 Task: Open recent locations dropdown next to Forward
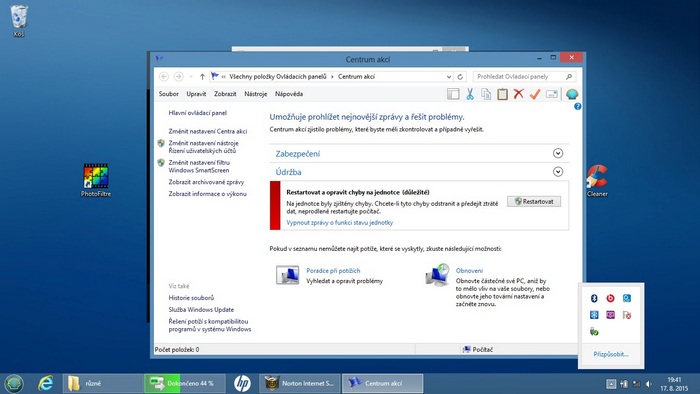click(191, 77)
